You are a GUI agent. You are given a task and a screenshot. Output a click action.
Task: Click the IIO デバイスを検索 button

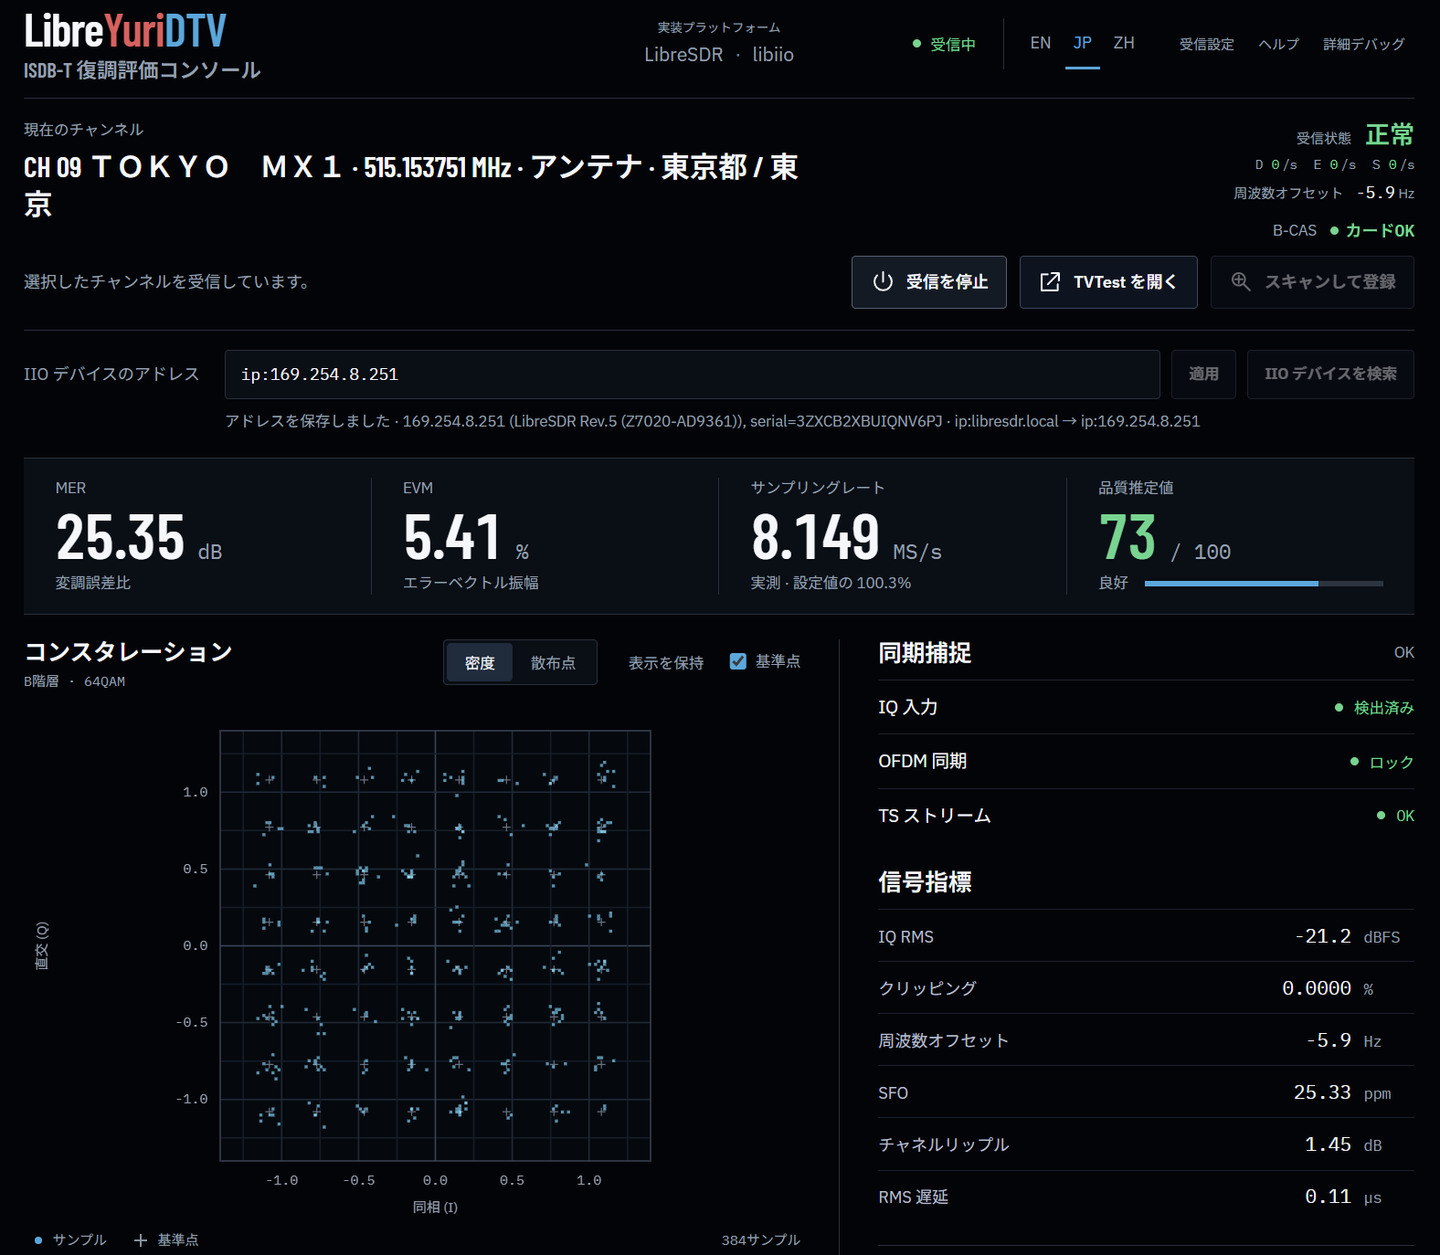pos(1331,374)
